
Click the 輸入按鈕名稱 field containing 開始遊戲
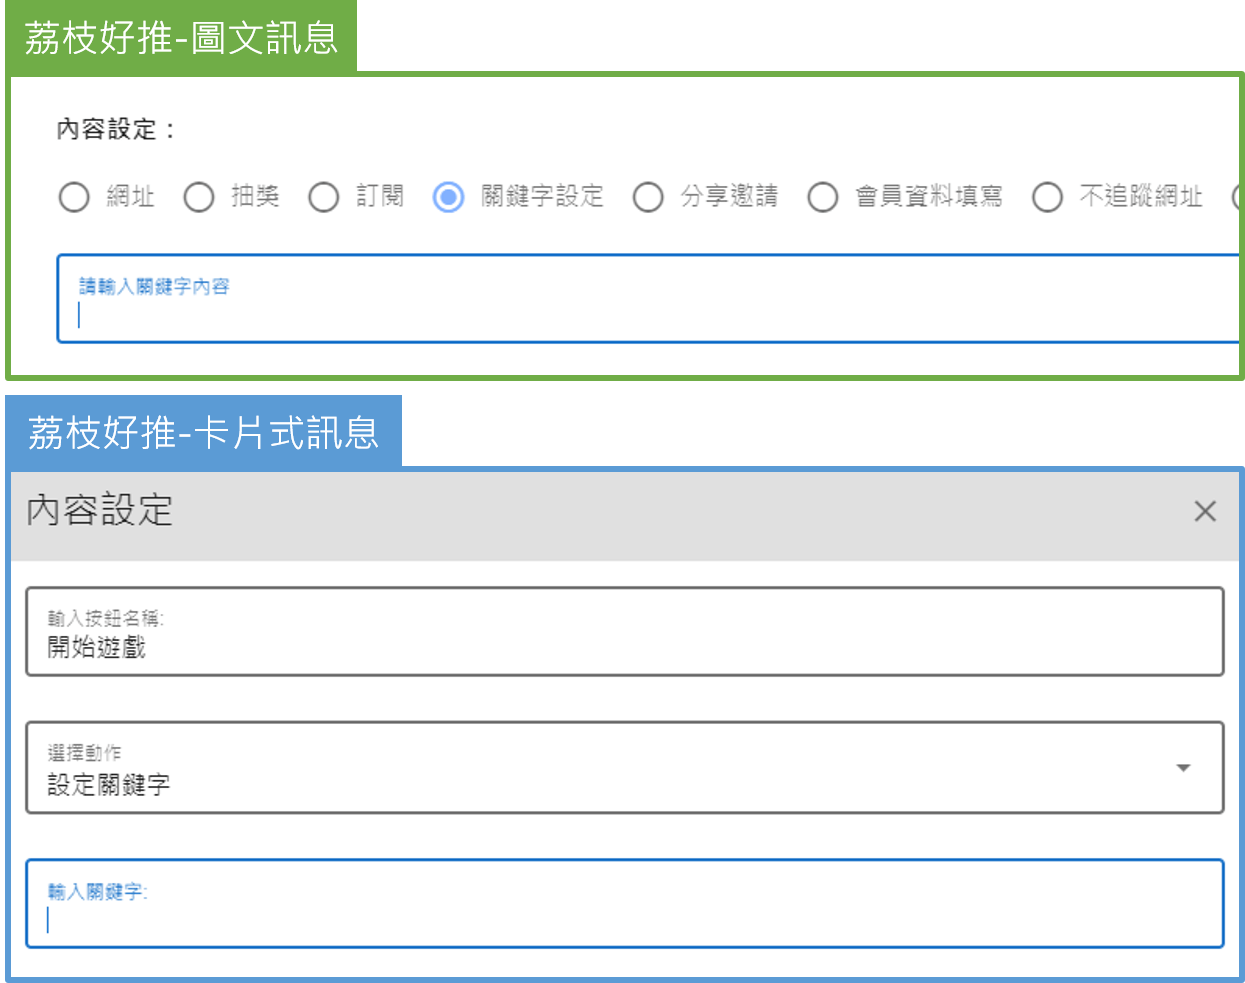624,632
